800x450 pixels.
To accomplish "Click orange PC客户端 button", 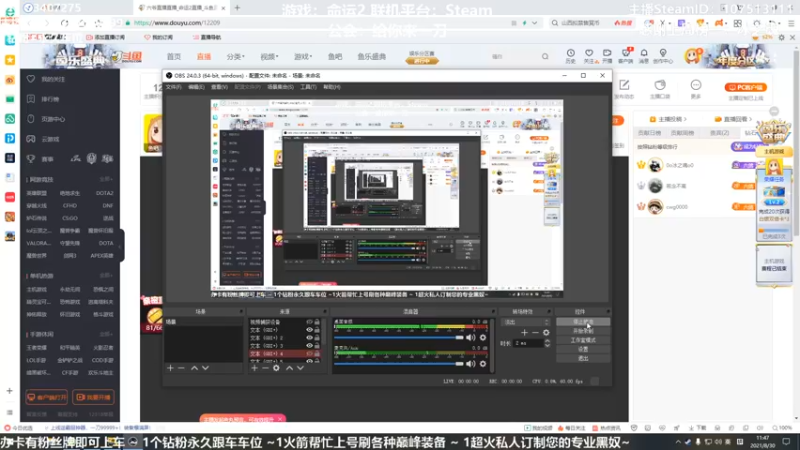I will point(746,87).
